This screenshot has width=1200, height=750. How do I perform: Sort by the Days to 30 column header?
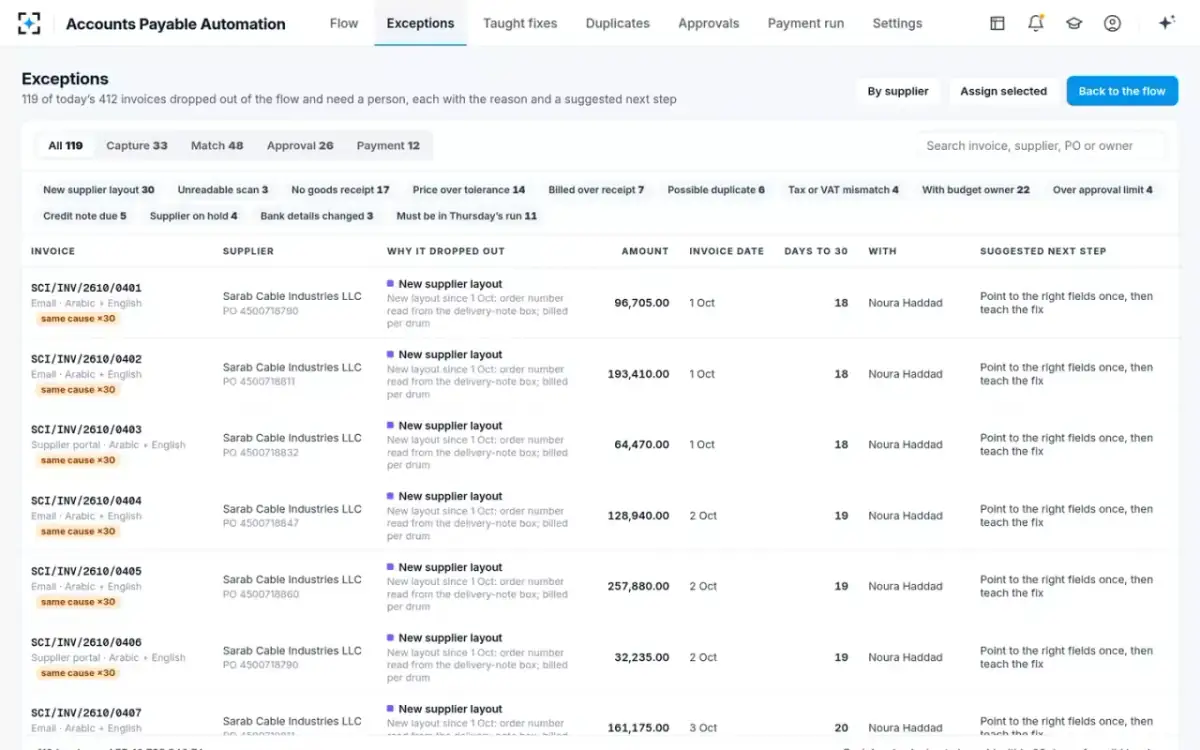[x=816, y=251]
